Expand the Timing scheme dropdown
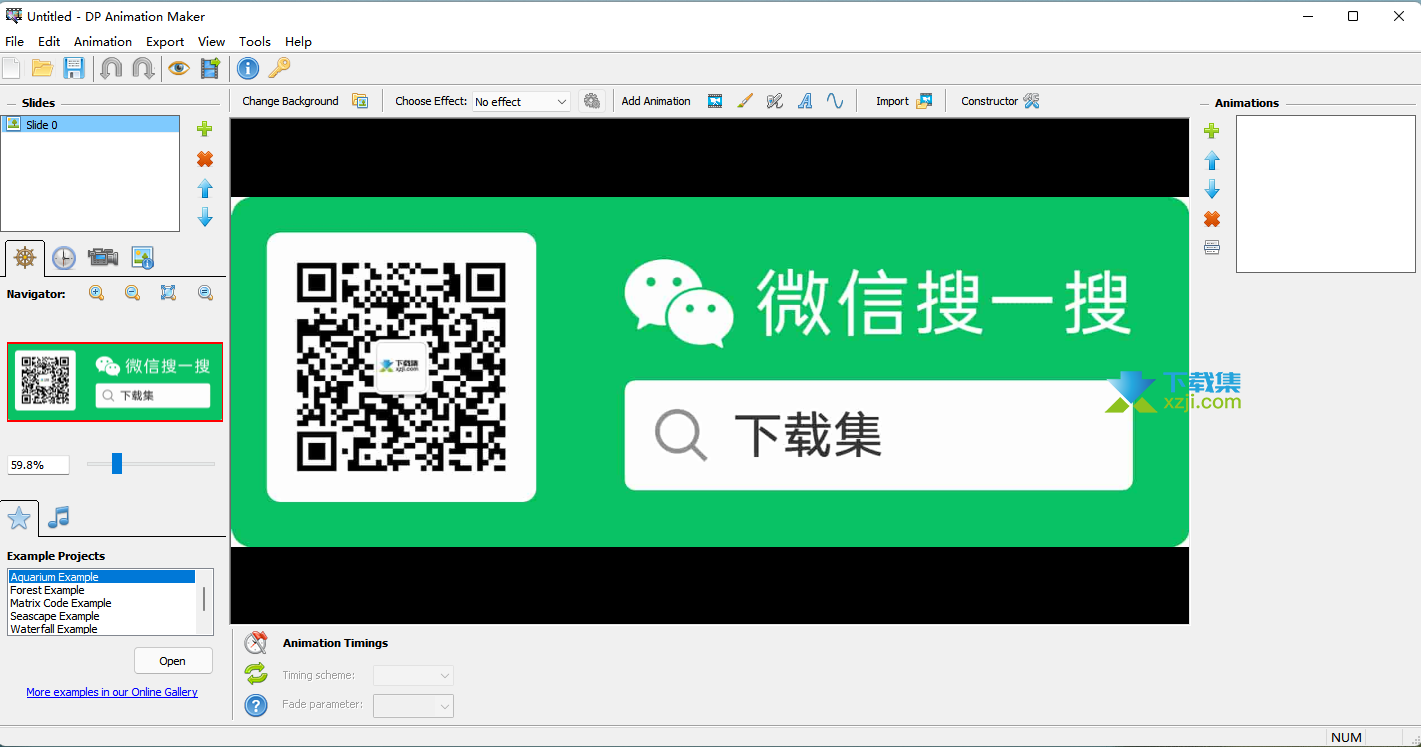1421x747 pixels. (413, 676)
